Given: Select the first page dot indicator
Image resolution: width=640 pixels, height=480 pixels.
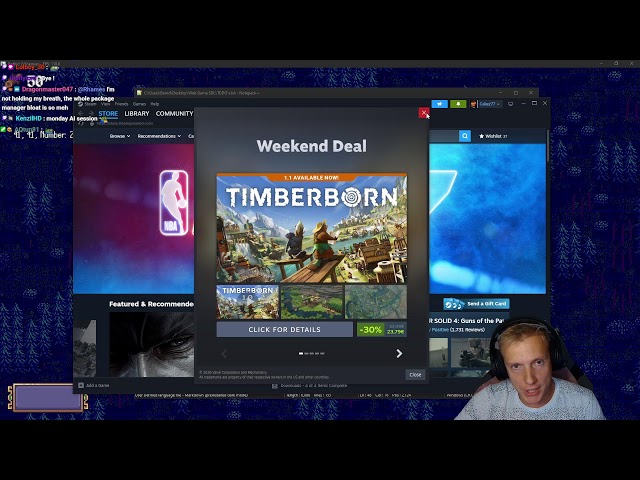Looking at the screenshot, I should [x=301, y=353].
